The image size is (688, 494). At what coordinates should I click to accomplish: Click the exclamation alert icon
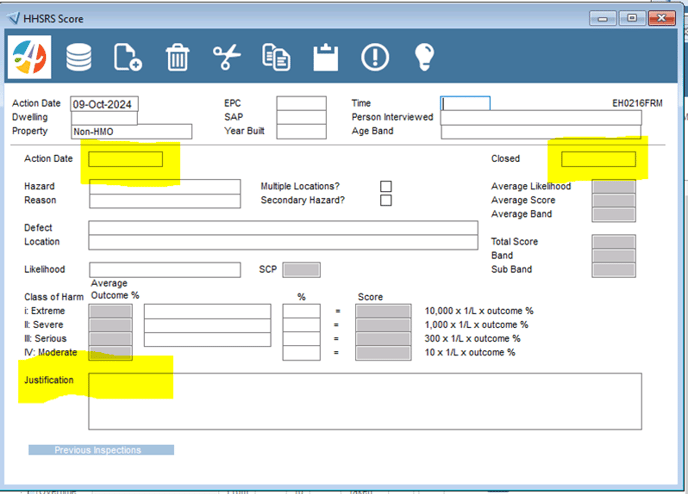click(375, 57)
